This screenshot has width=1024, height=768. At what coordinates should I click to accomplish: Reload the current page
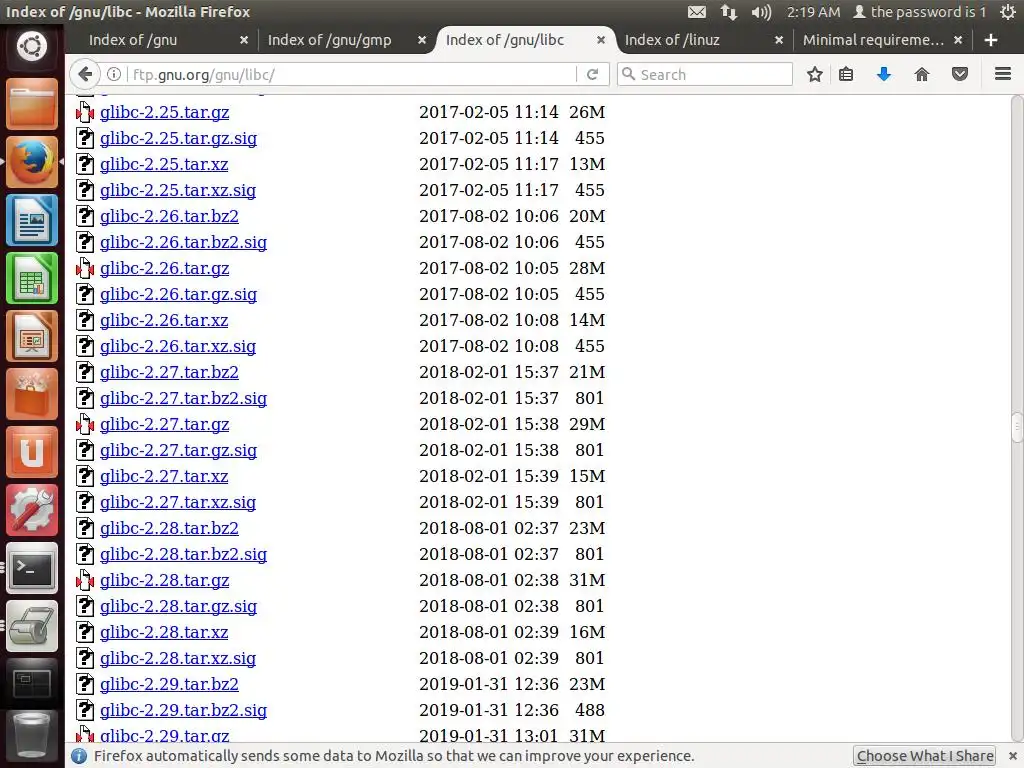tap(592, 74)
